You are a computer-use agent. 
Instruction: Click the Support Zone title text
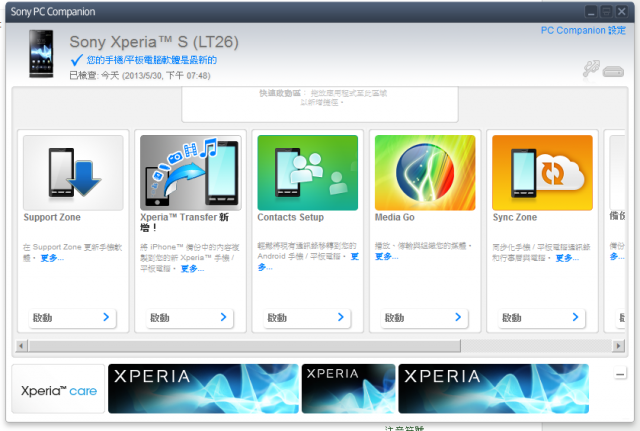coord(52,218)
